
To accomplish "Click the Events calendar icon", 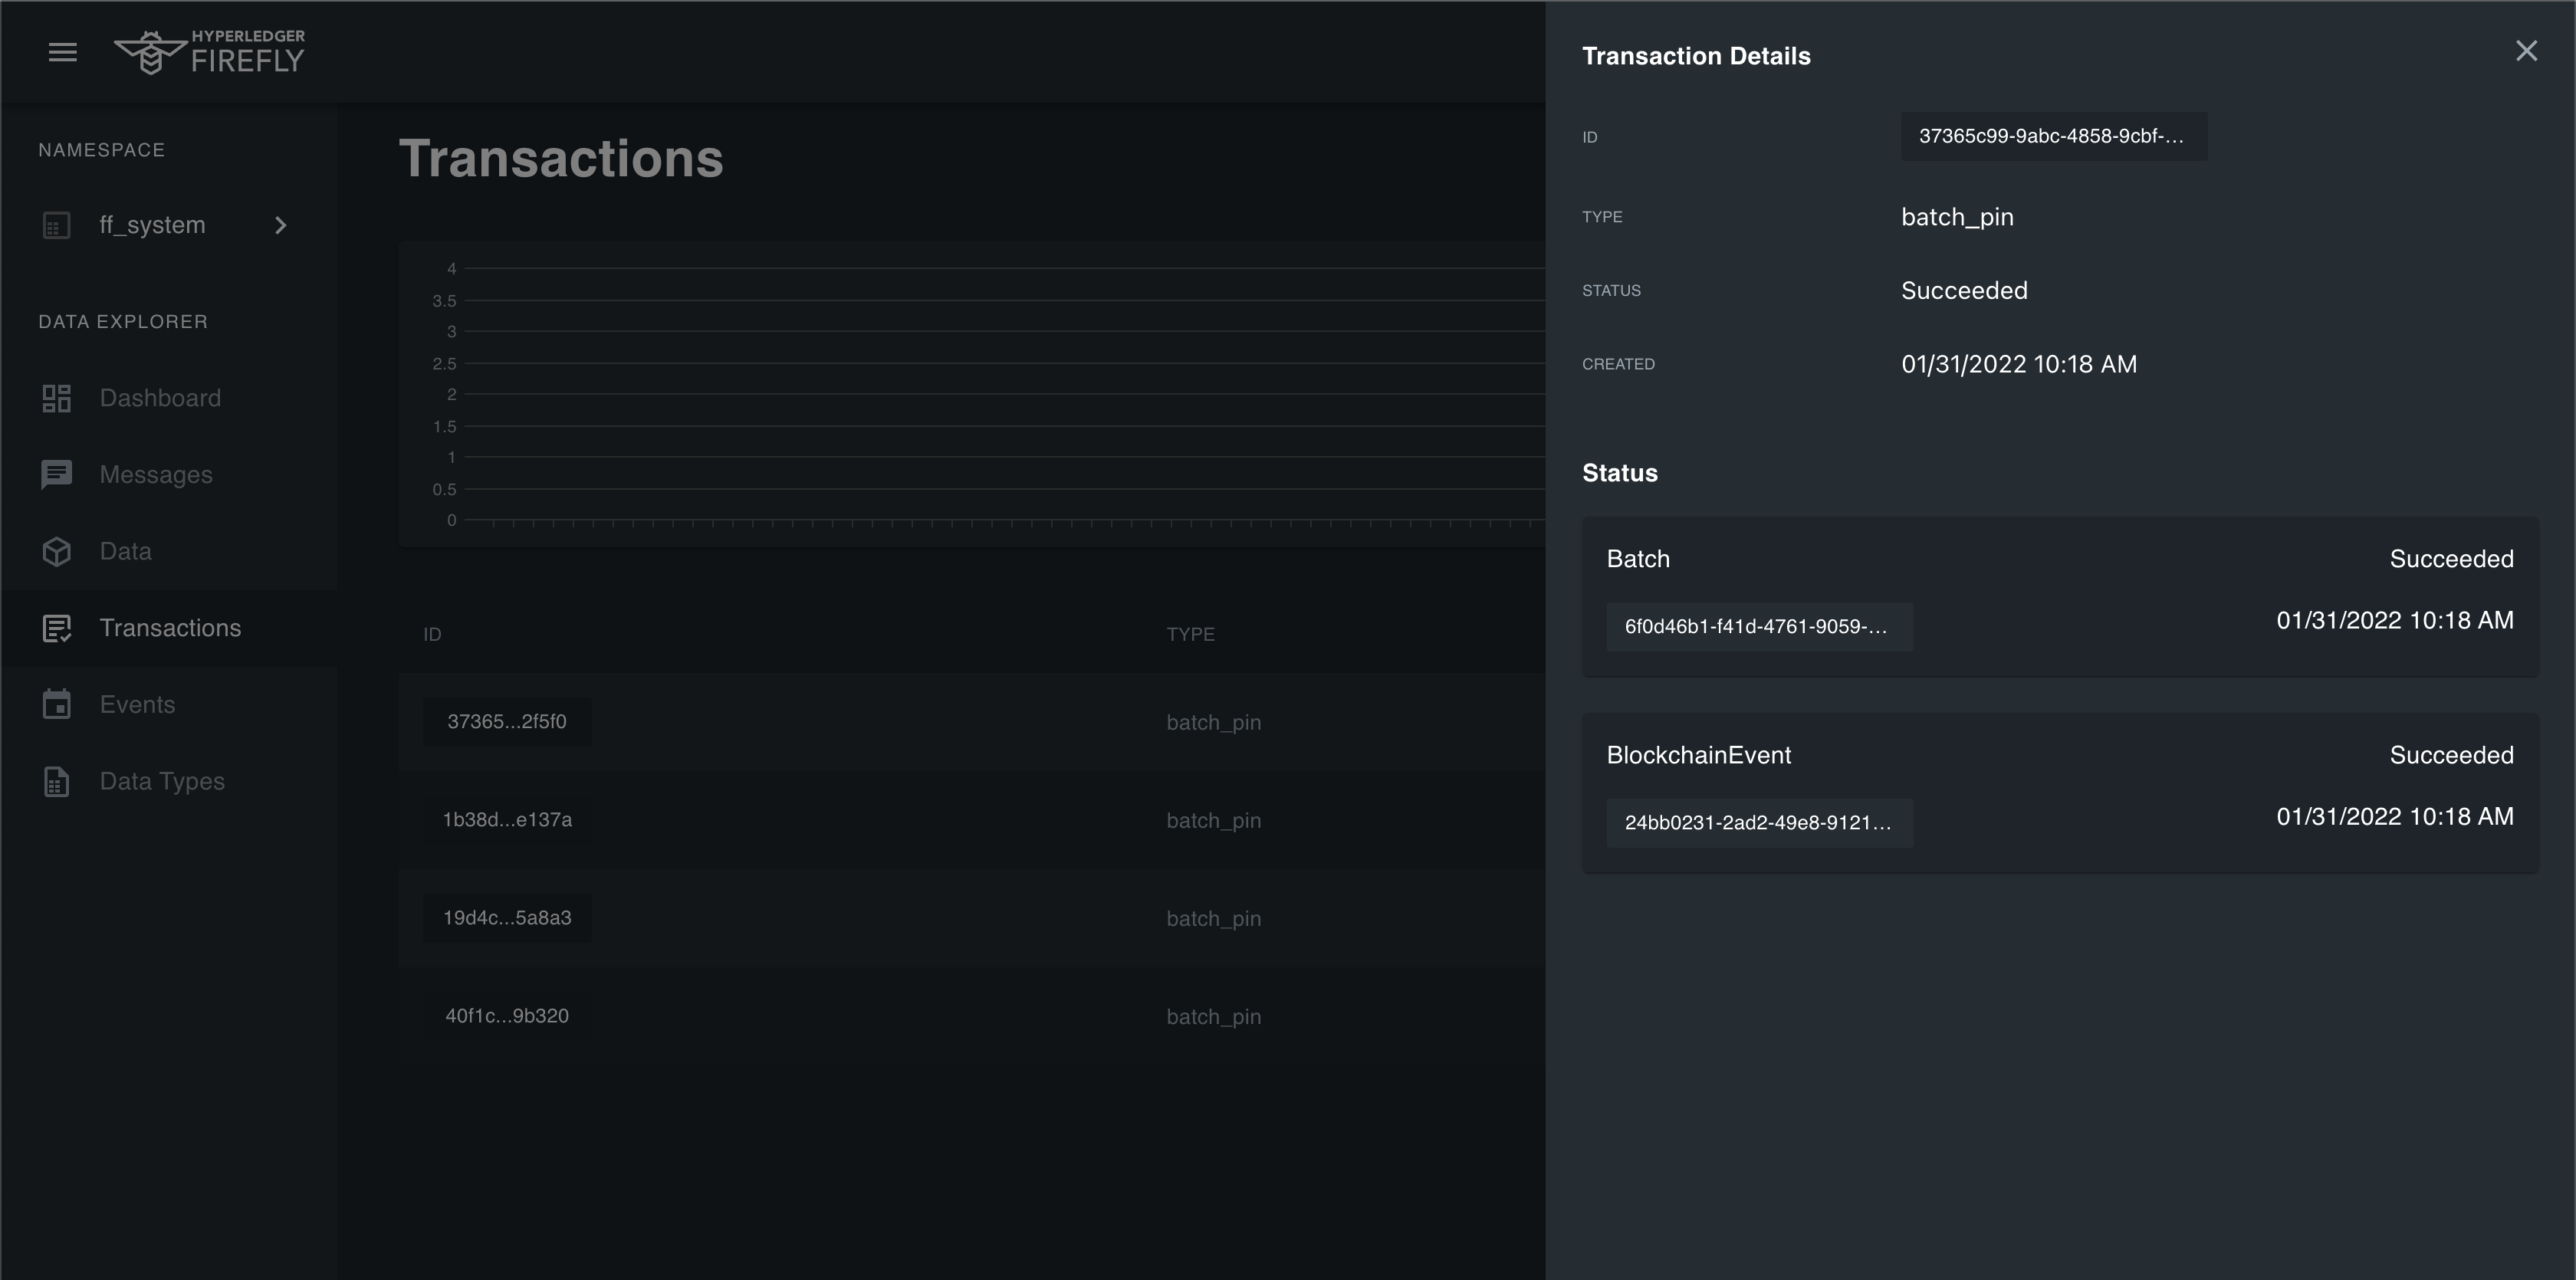I will point(56,704).
